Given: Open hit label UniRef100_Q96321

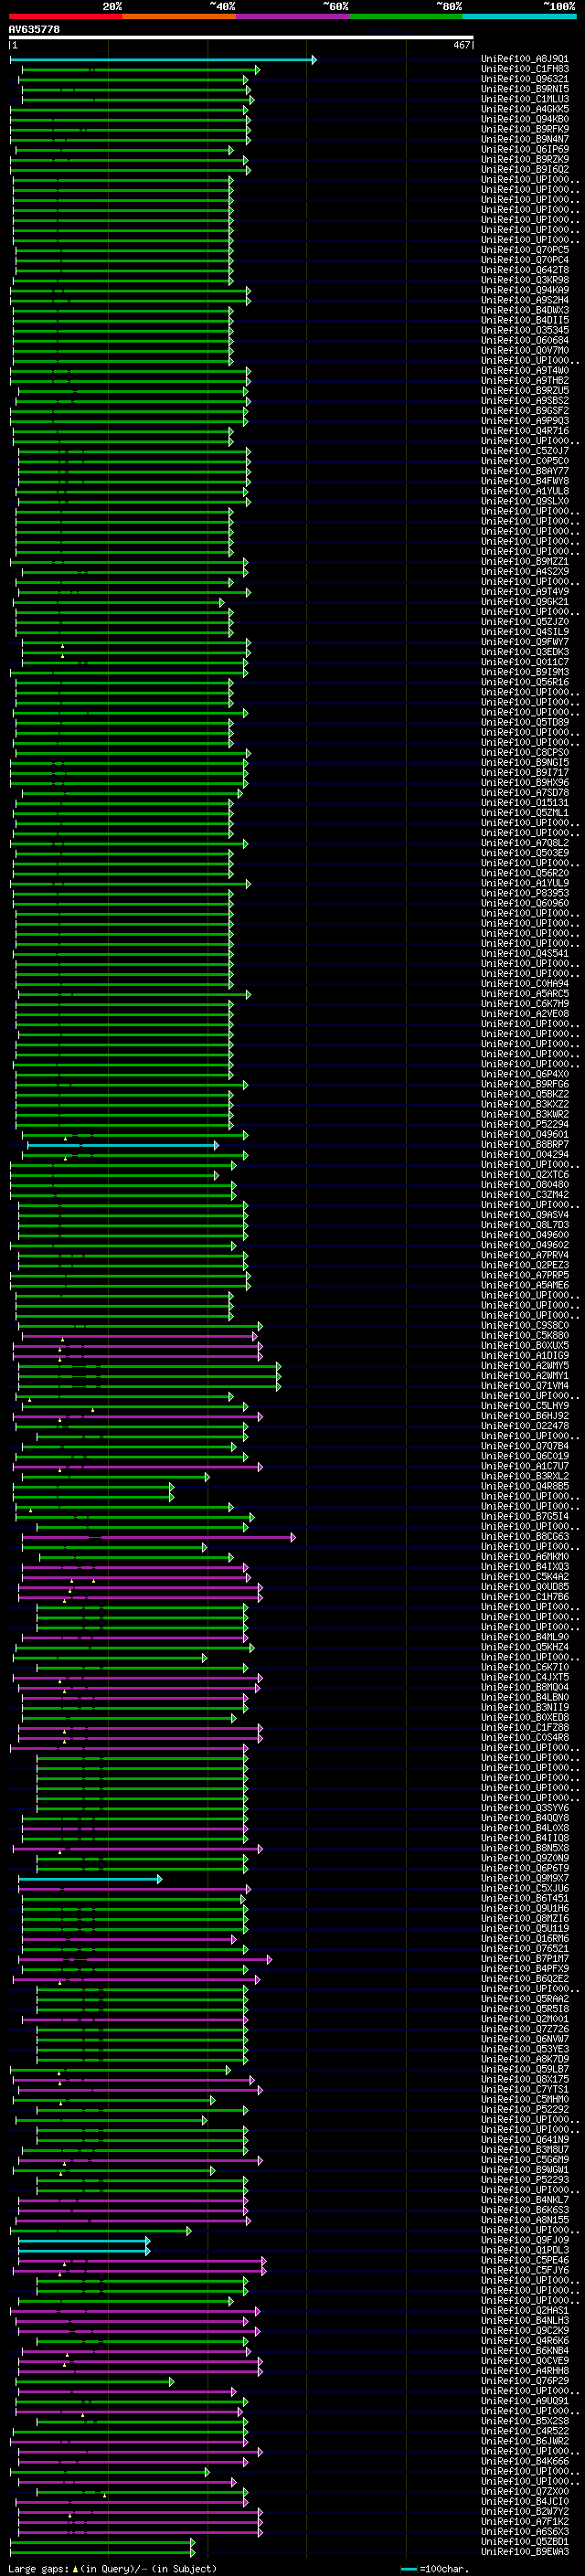Looking at the screenshot, I should coord(525,79).
